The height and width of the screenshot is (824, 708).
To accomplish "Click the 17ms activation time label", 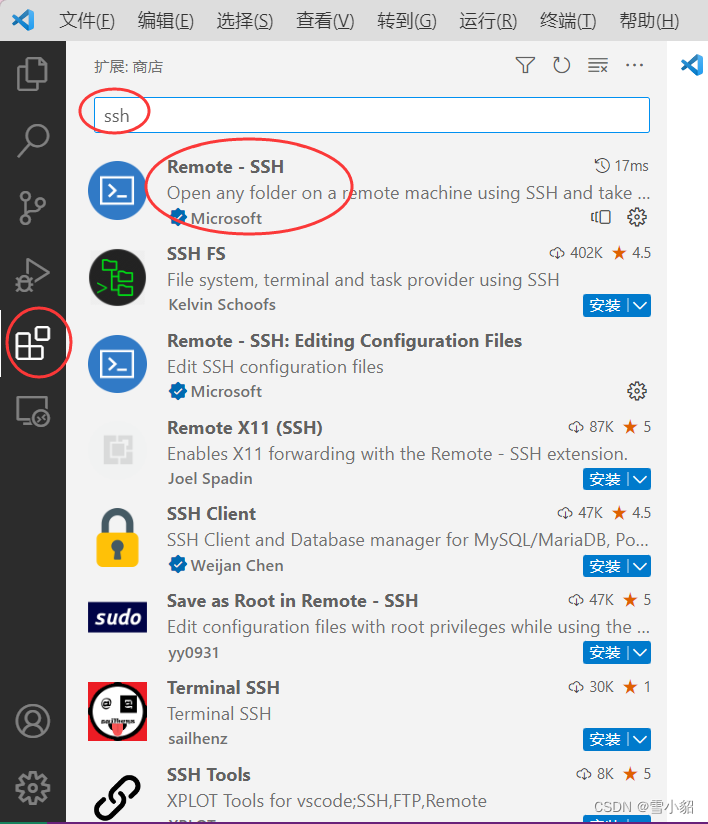I will tap(631, 166).
